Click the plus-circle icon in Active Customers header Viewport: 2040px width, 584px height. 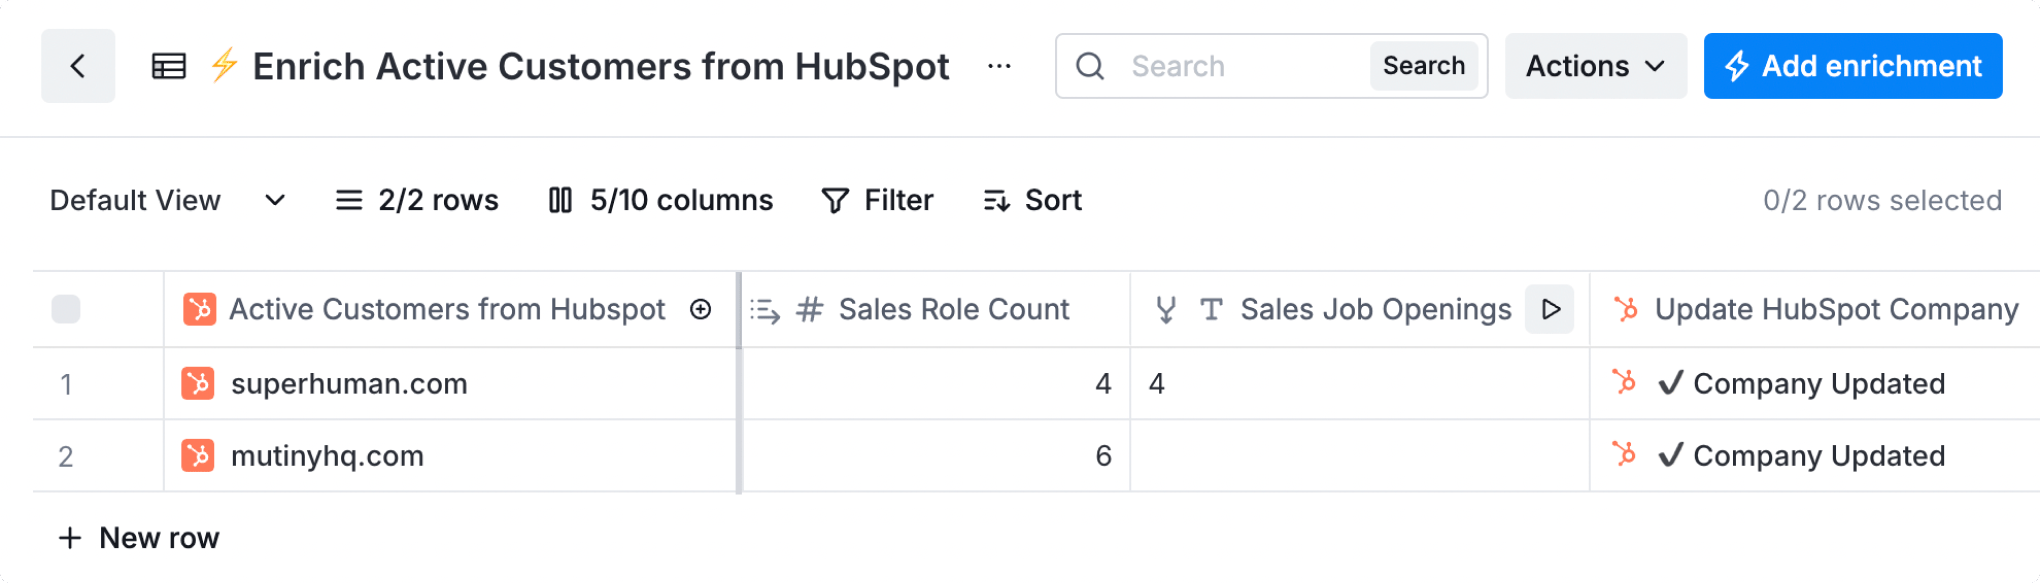(701, 310)
